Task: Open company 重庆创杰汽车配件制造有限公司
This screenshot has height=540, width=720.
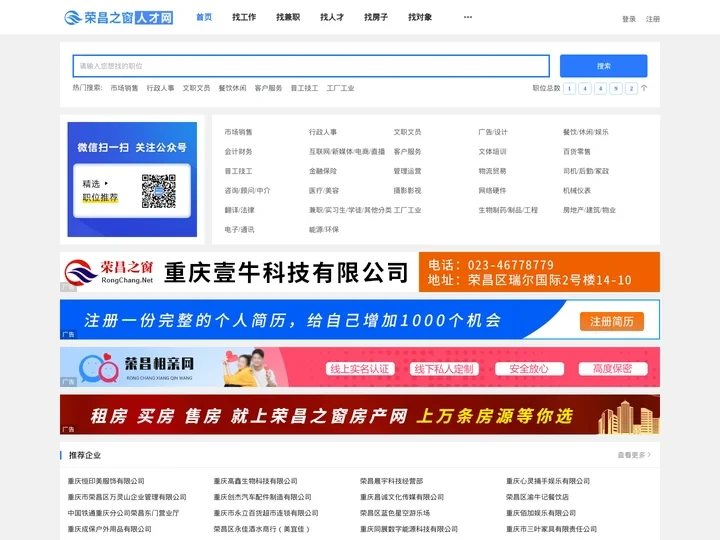Action: point(263,497)
